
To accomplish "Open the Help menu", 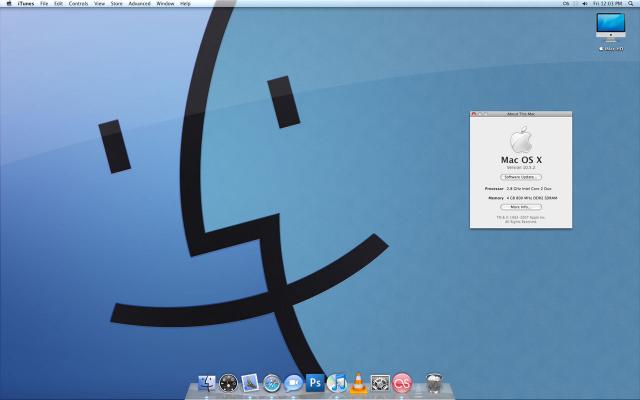I will point(185,4).
